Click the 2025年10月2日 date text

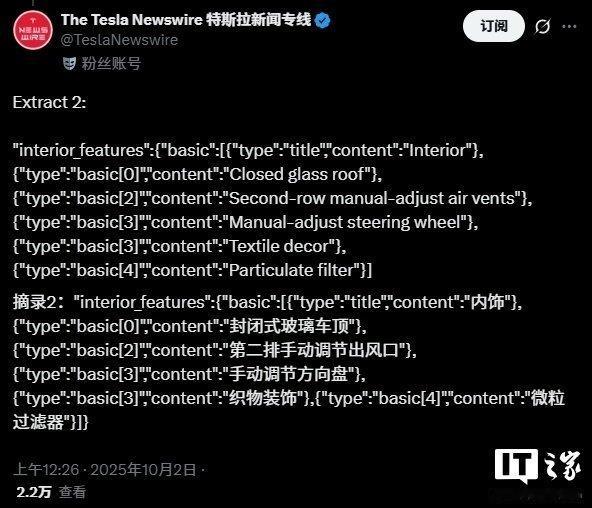tap(143, 470)
